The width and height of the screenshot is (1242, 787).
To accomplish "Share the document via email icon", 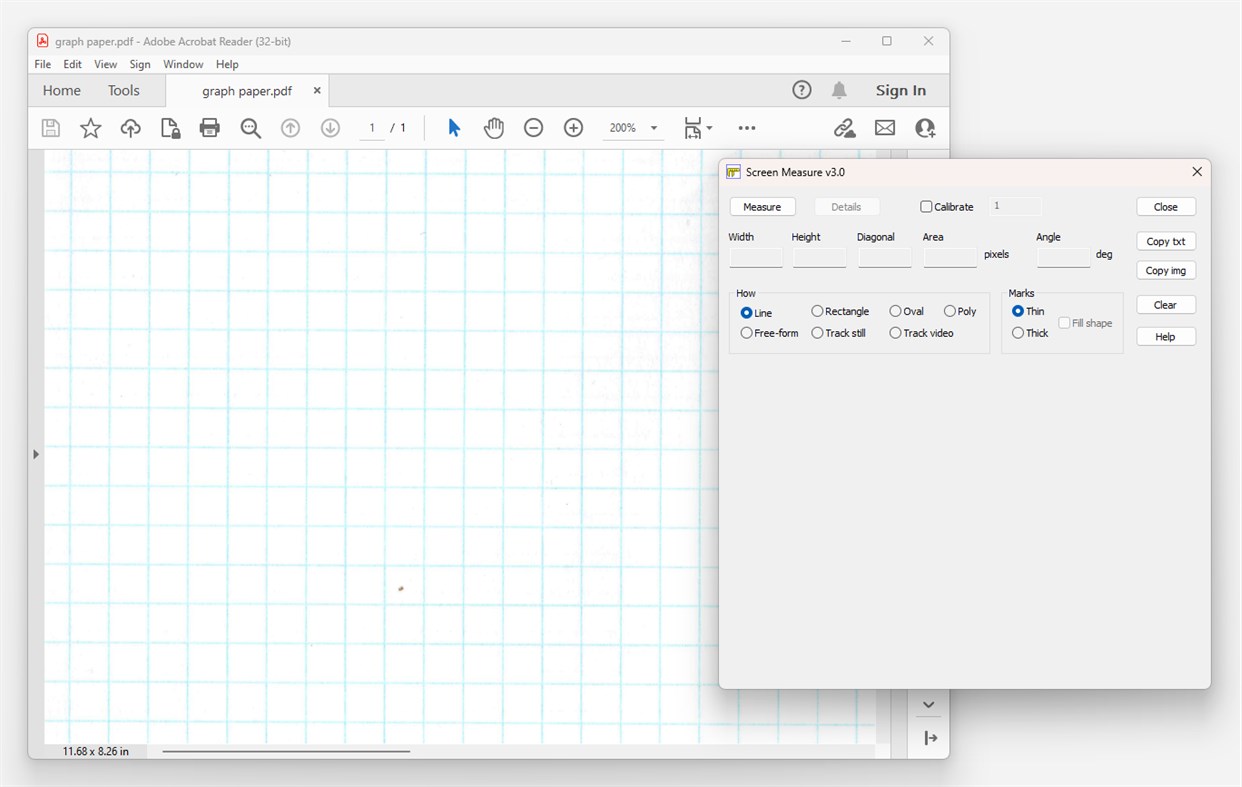I will click(884, 127).
